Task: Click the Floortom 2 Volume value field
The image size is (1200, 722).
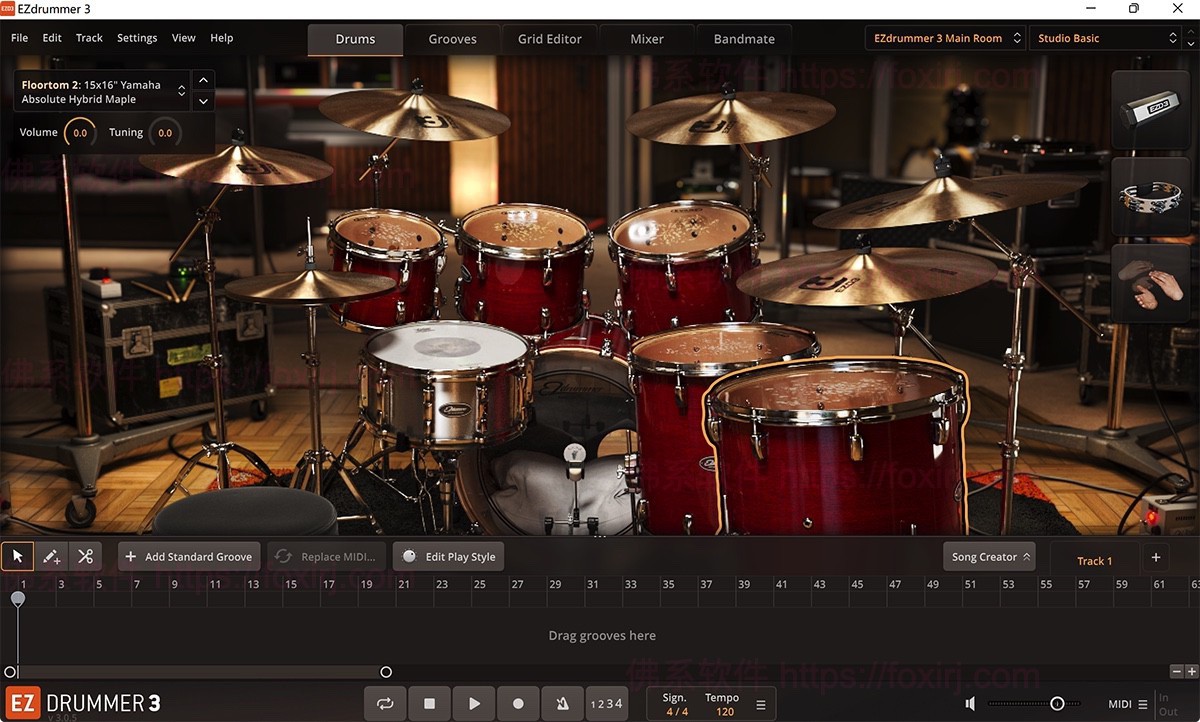Action: point(80,131)
